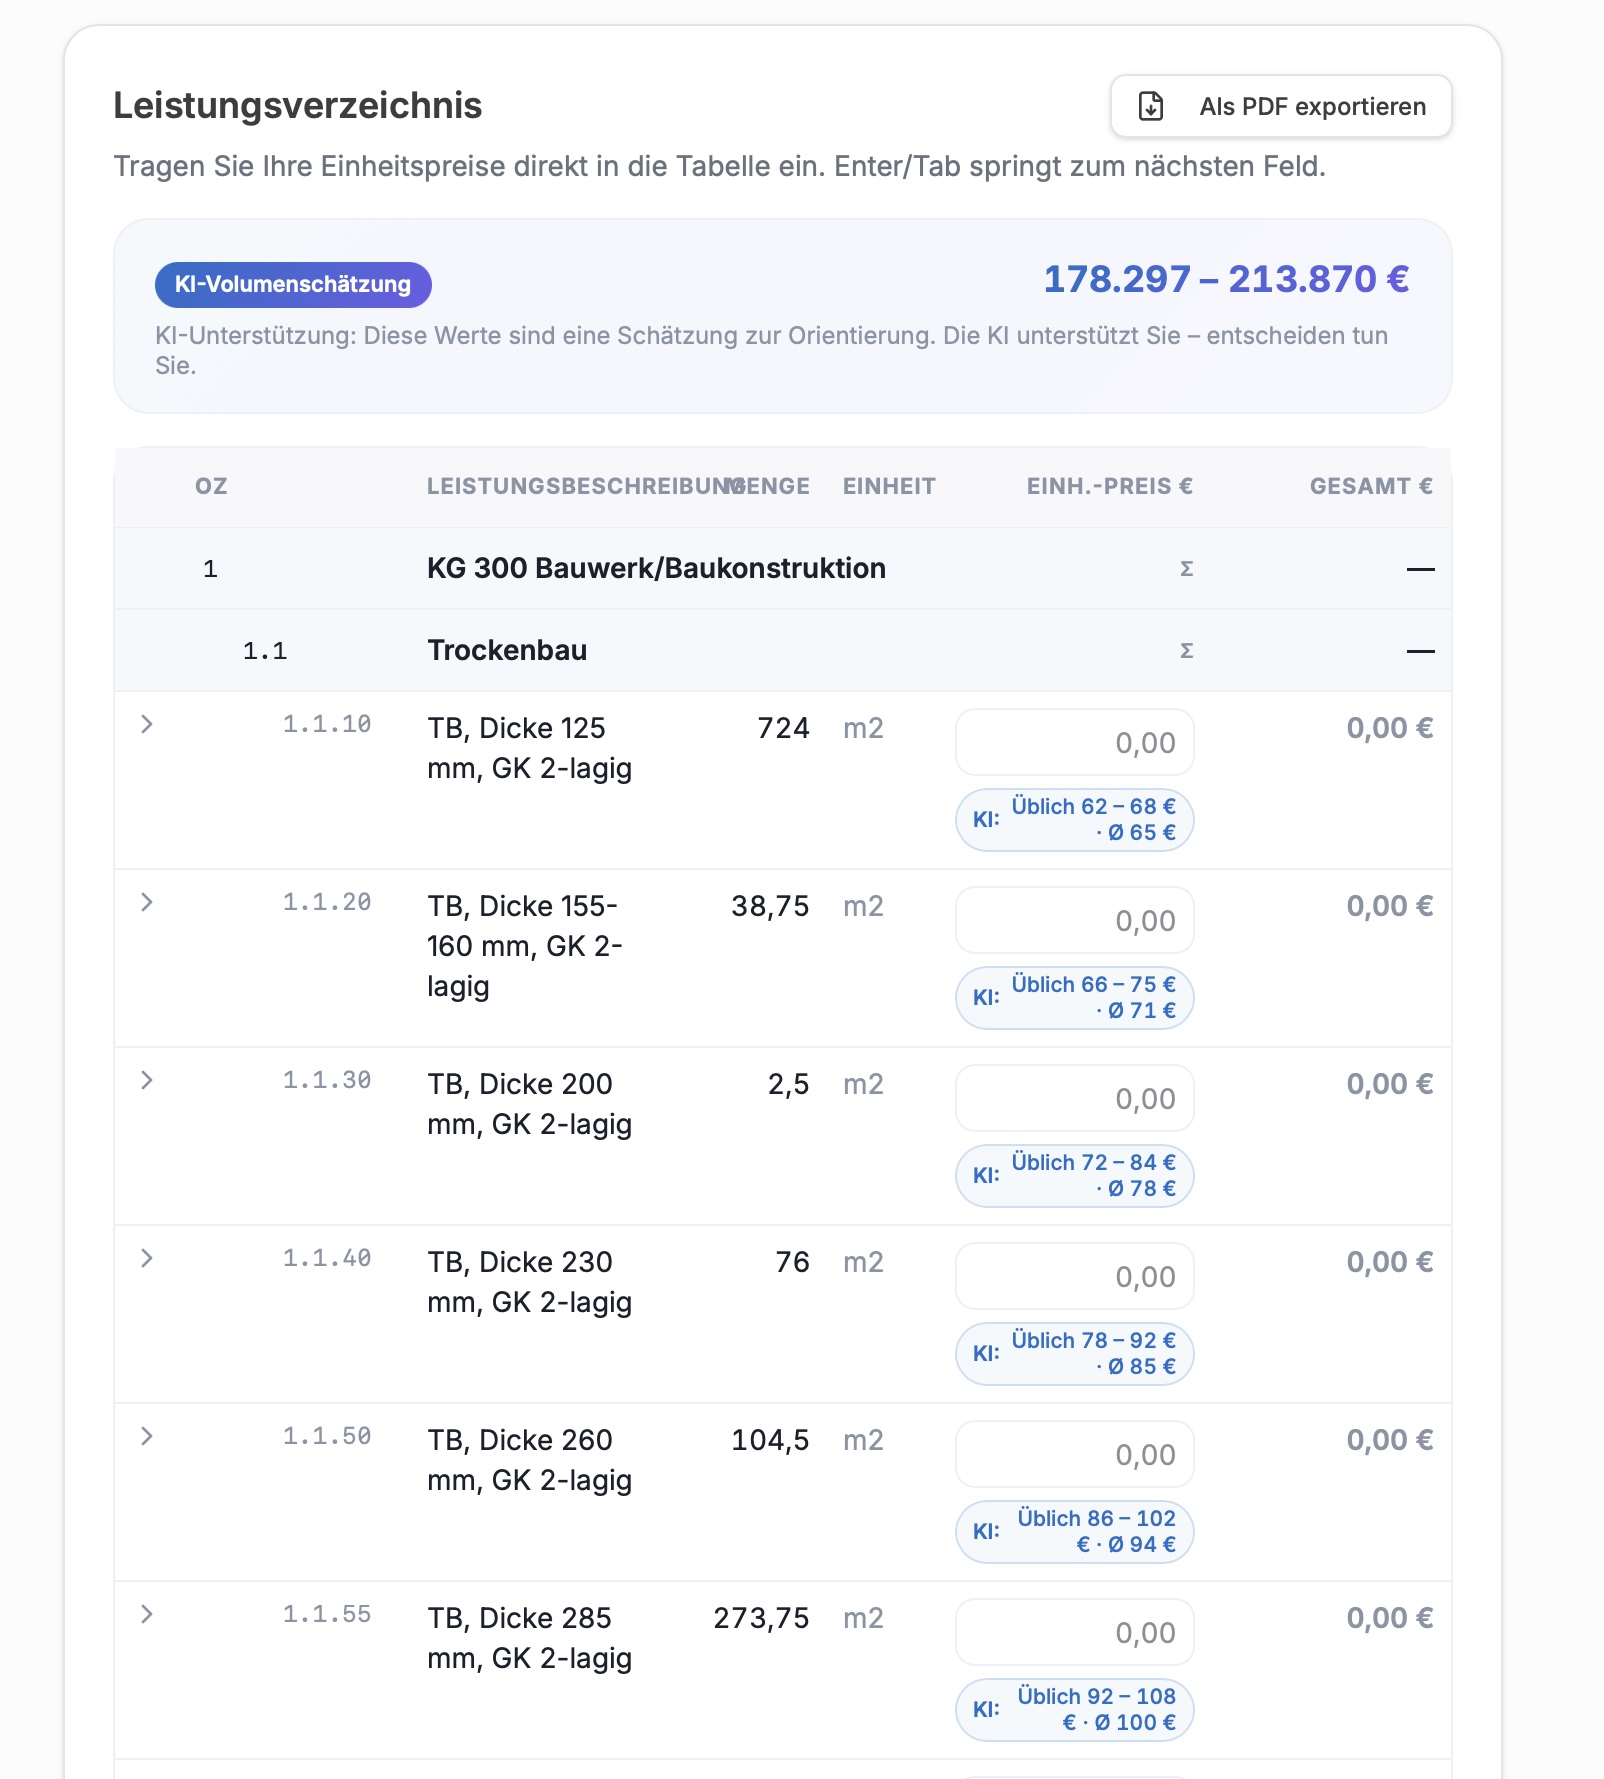Expand row 1.1.30 with its chevron
This screenshot has height=1779, width=1604.
[147, 1080]
